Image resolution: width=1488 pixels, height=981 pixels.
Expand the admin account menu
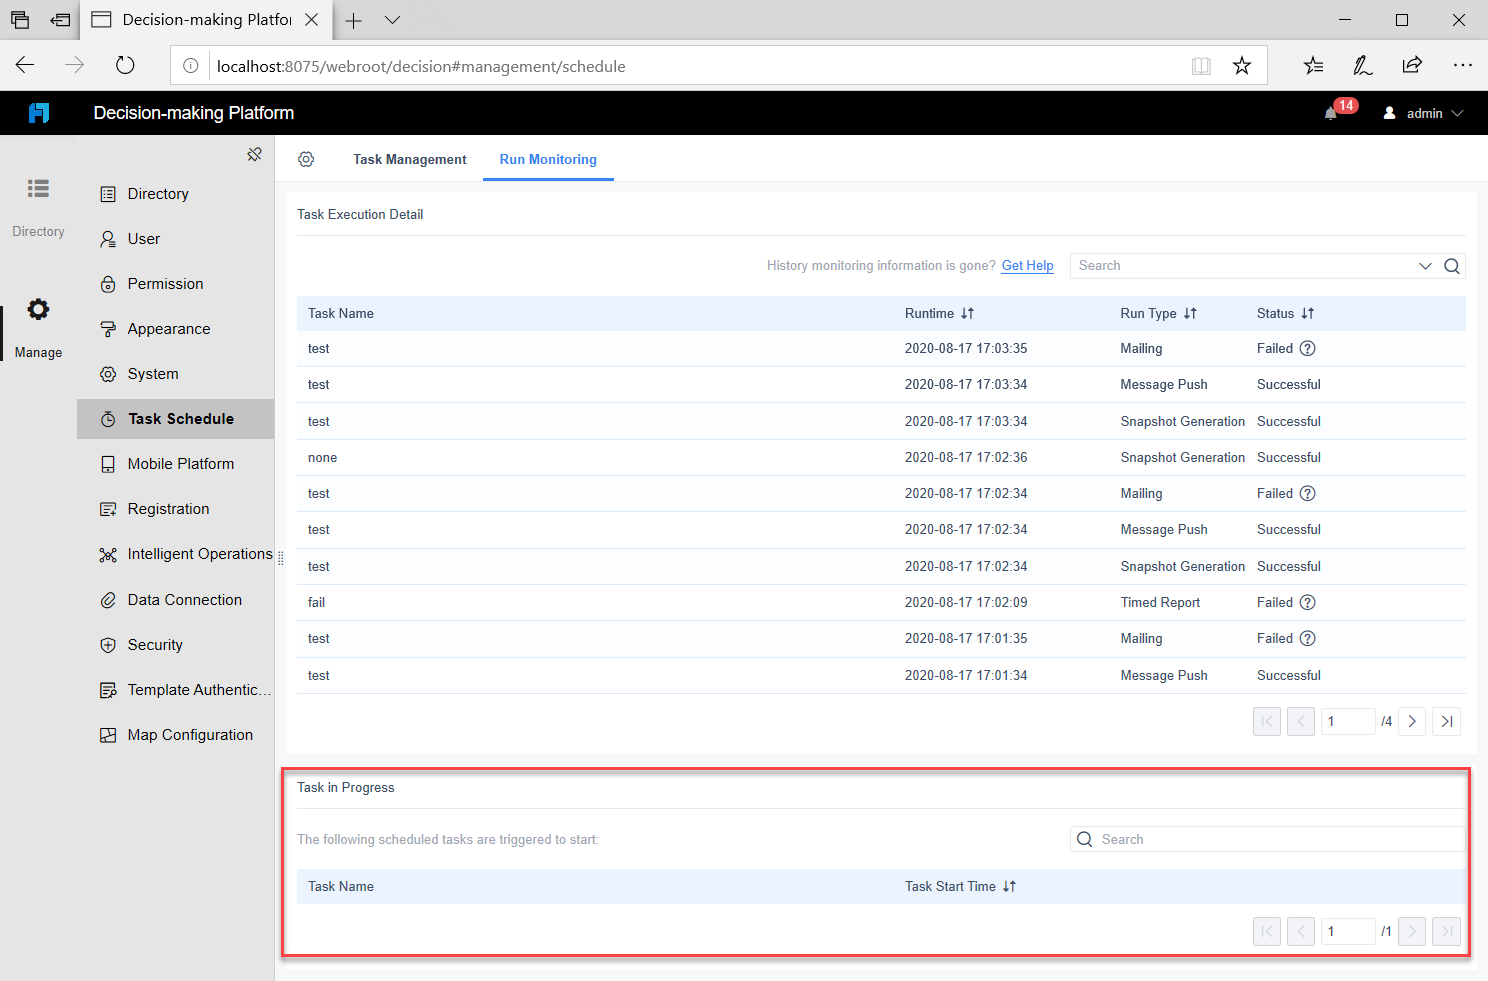[1422, 112]
